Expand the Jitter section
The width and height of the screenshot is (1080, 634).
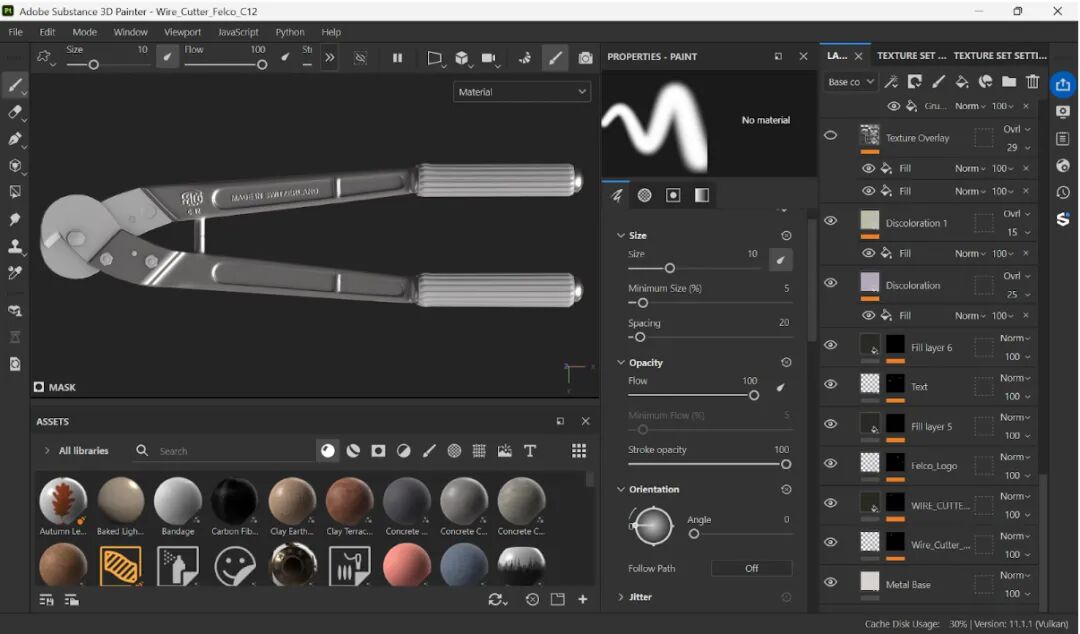tap(621, 597)
